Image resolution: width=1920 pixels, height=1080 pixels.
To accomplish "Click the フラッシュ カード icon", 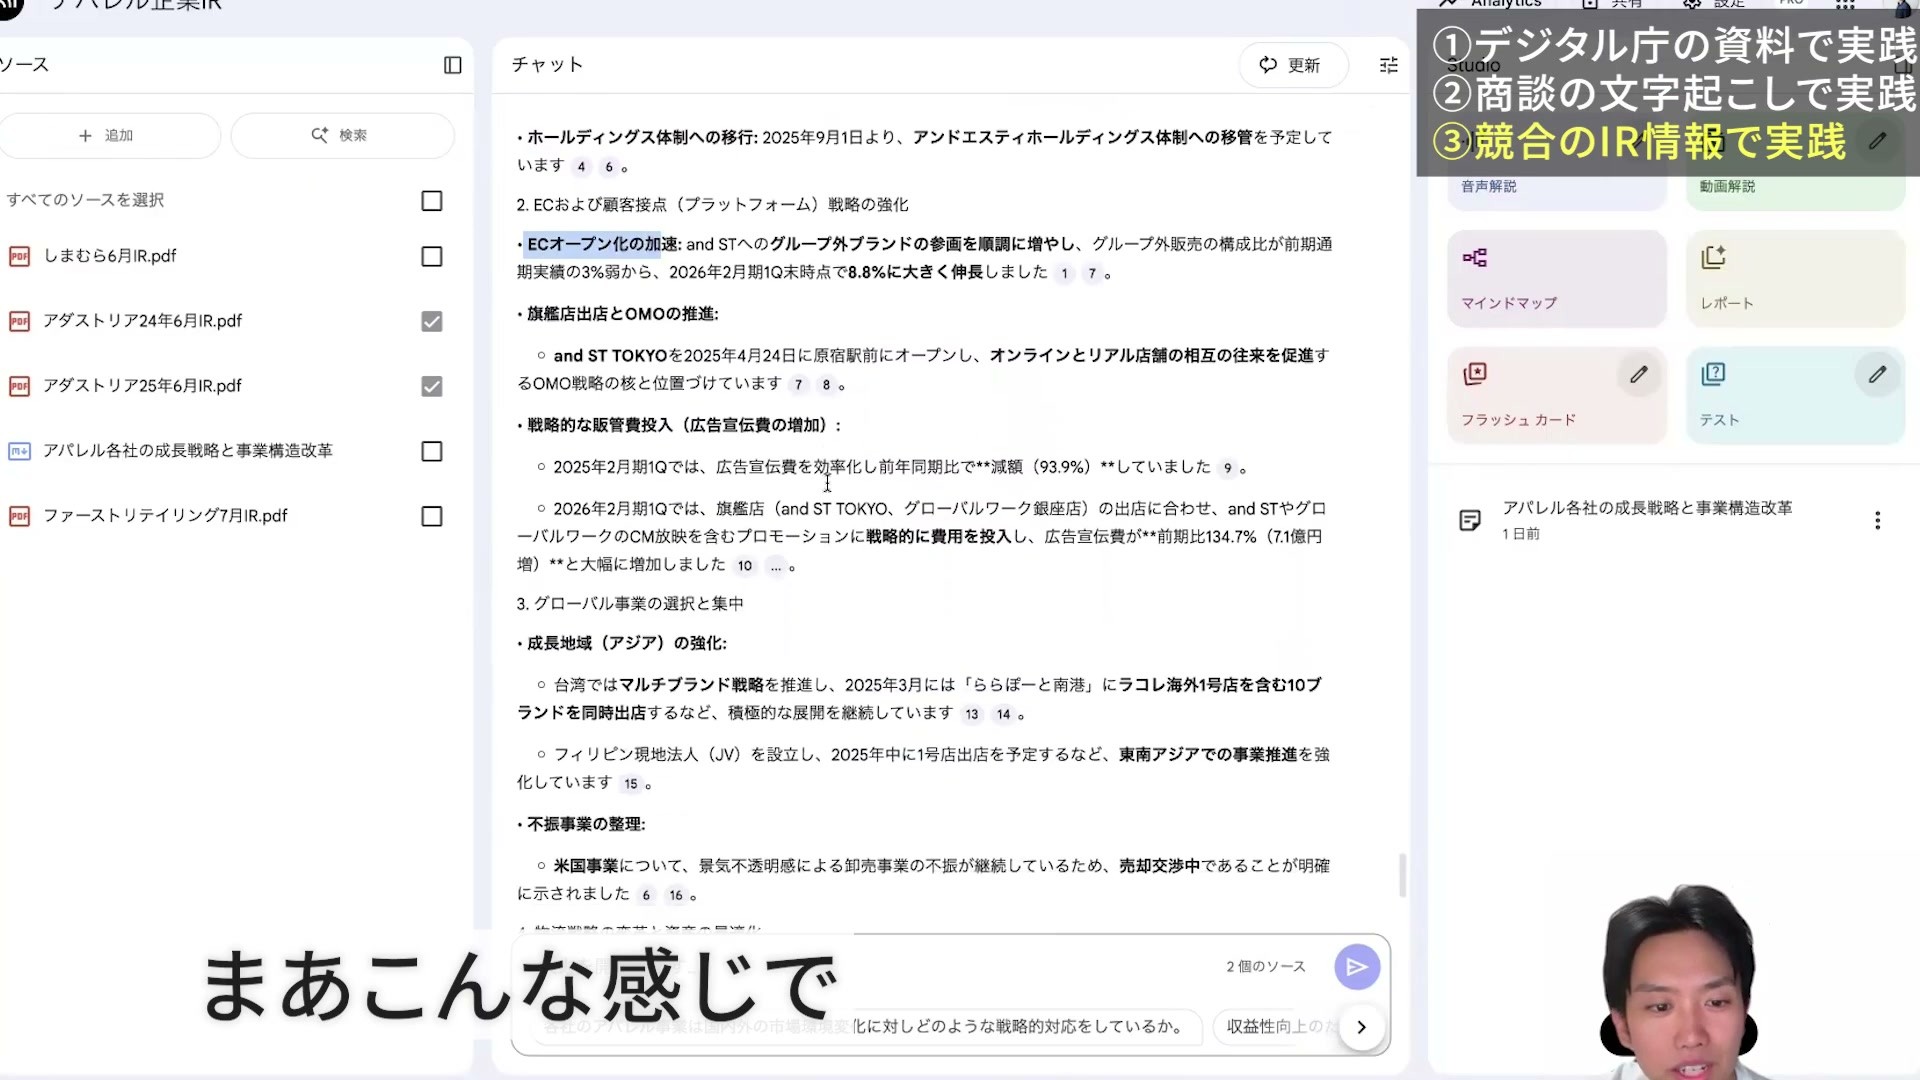I will [x=1475, y=374].
